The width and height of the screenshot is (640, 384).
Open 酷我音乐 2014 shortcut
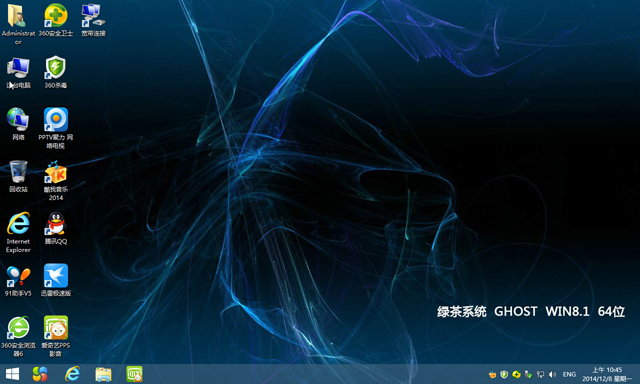click(56, 180)
